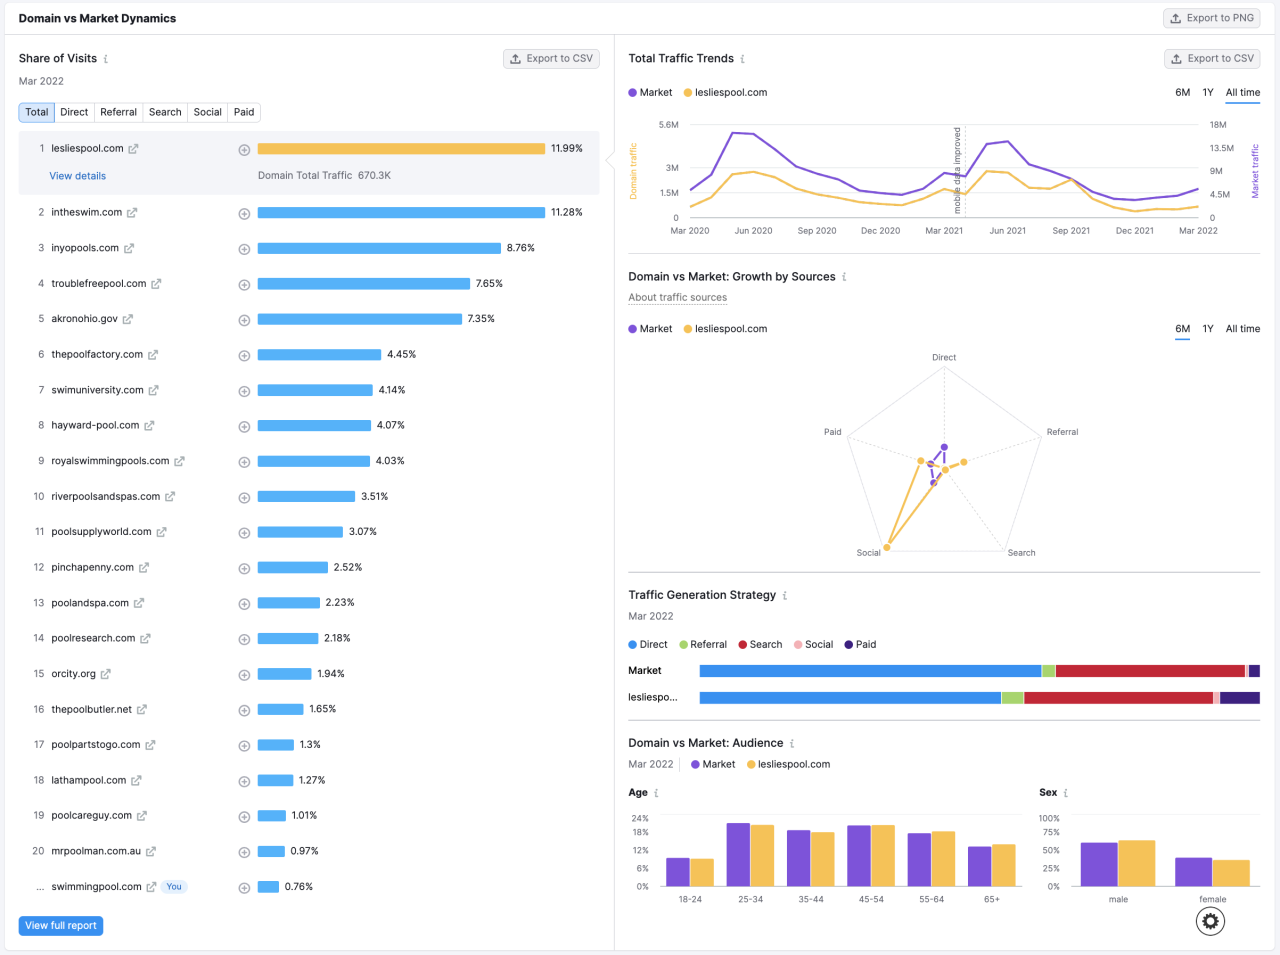Image resolution: width=1280 pixels, height=955 pixels.
Task: Open external link icon beside akronohio.gov
Action: tap(128, 319)
